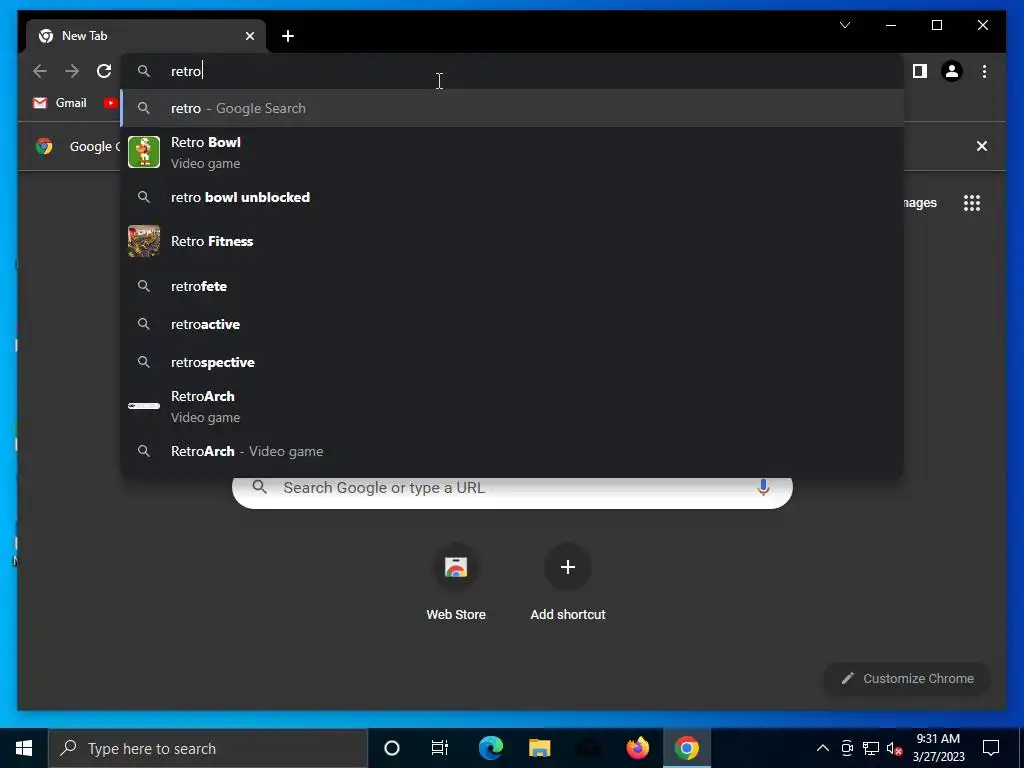Select the "retroactive" suggestion

[513, 324]
